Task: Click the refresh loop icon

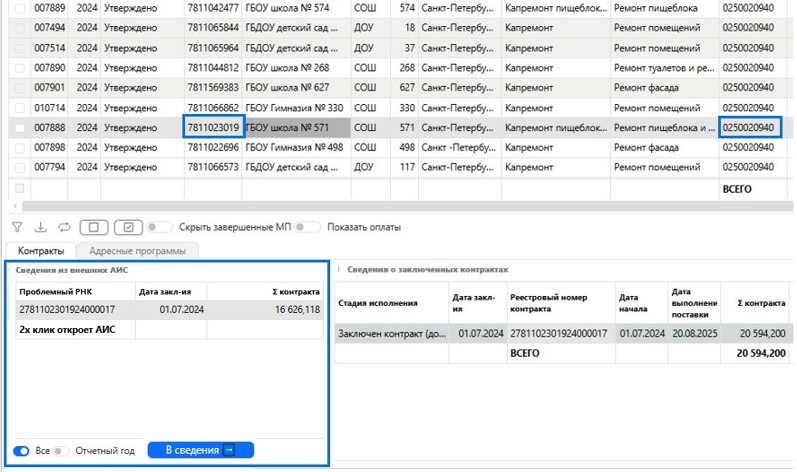Action: (x=64, y=227)
